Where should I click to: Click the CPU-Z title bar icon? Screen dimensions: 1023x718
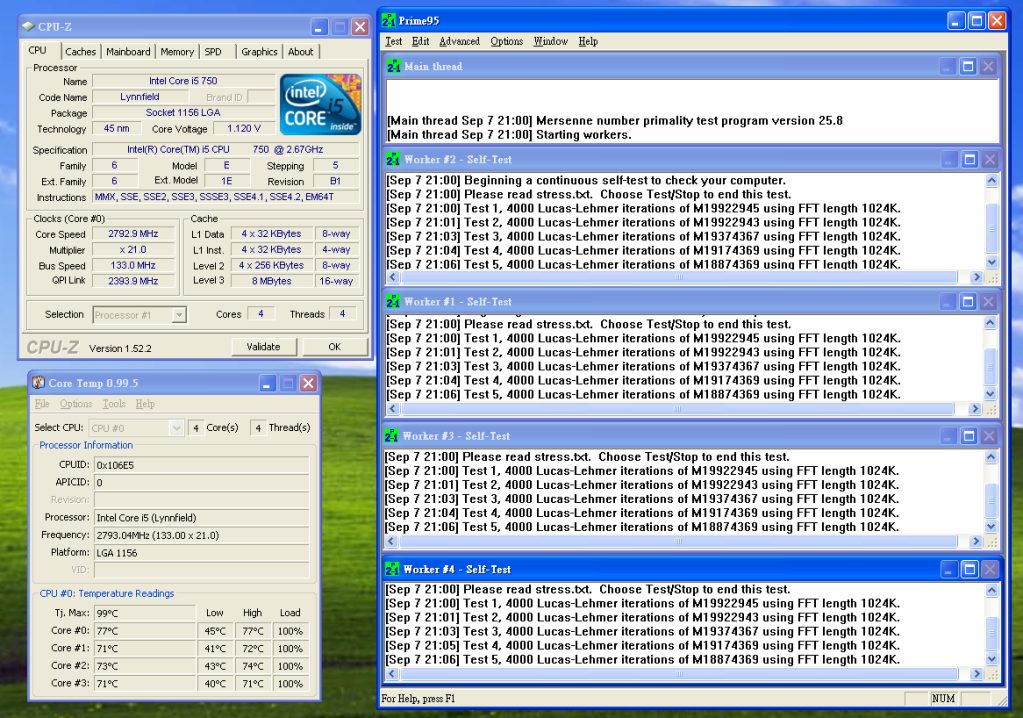coord(28,27)
